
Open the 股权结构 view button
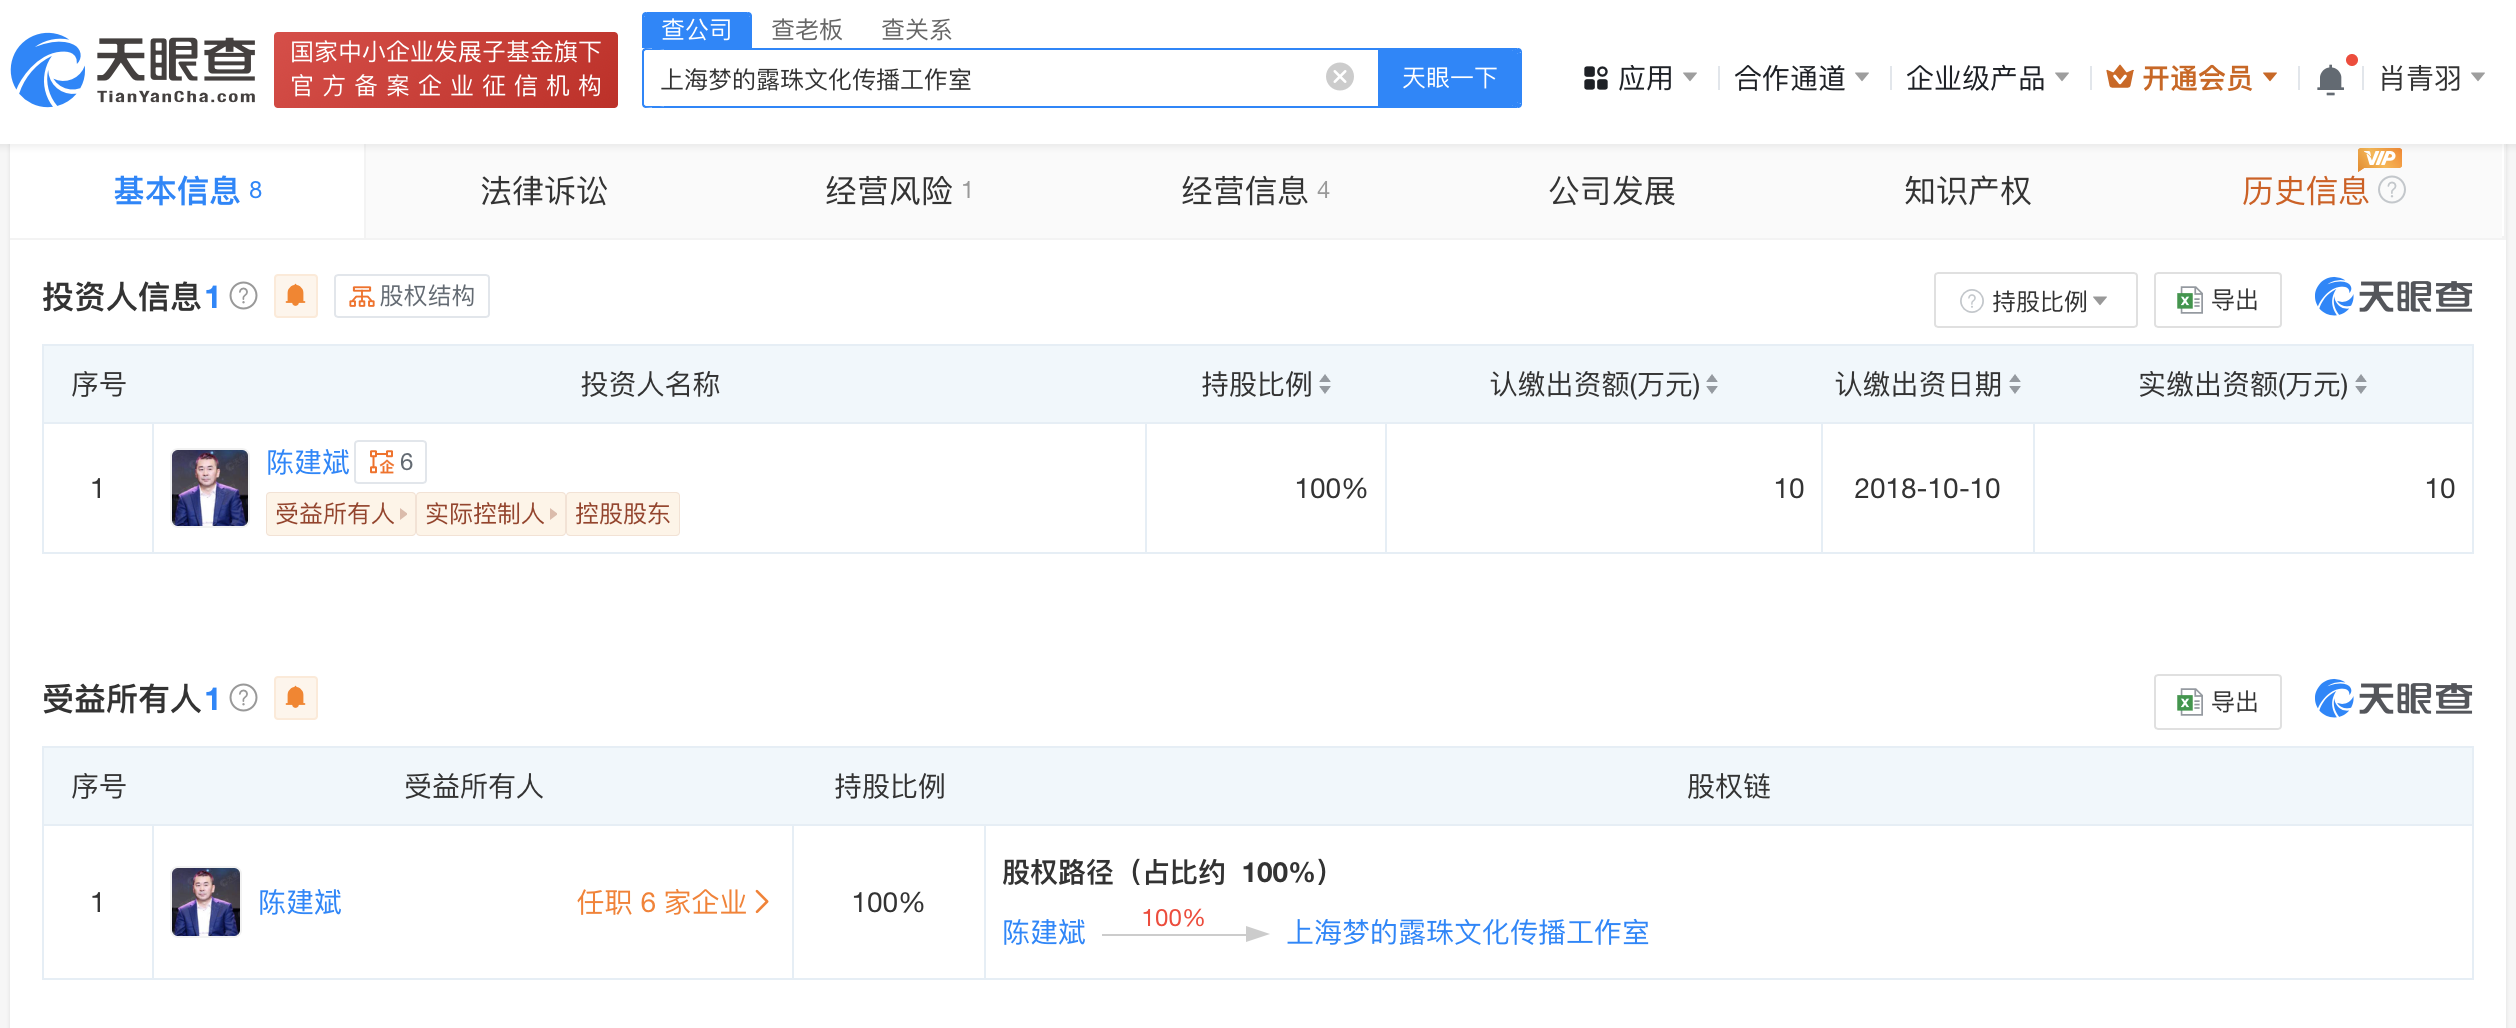pos(411,296)
